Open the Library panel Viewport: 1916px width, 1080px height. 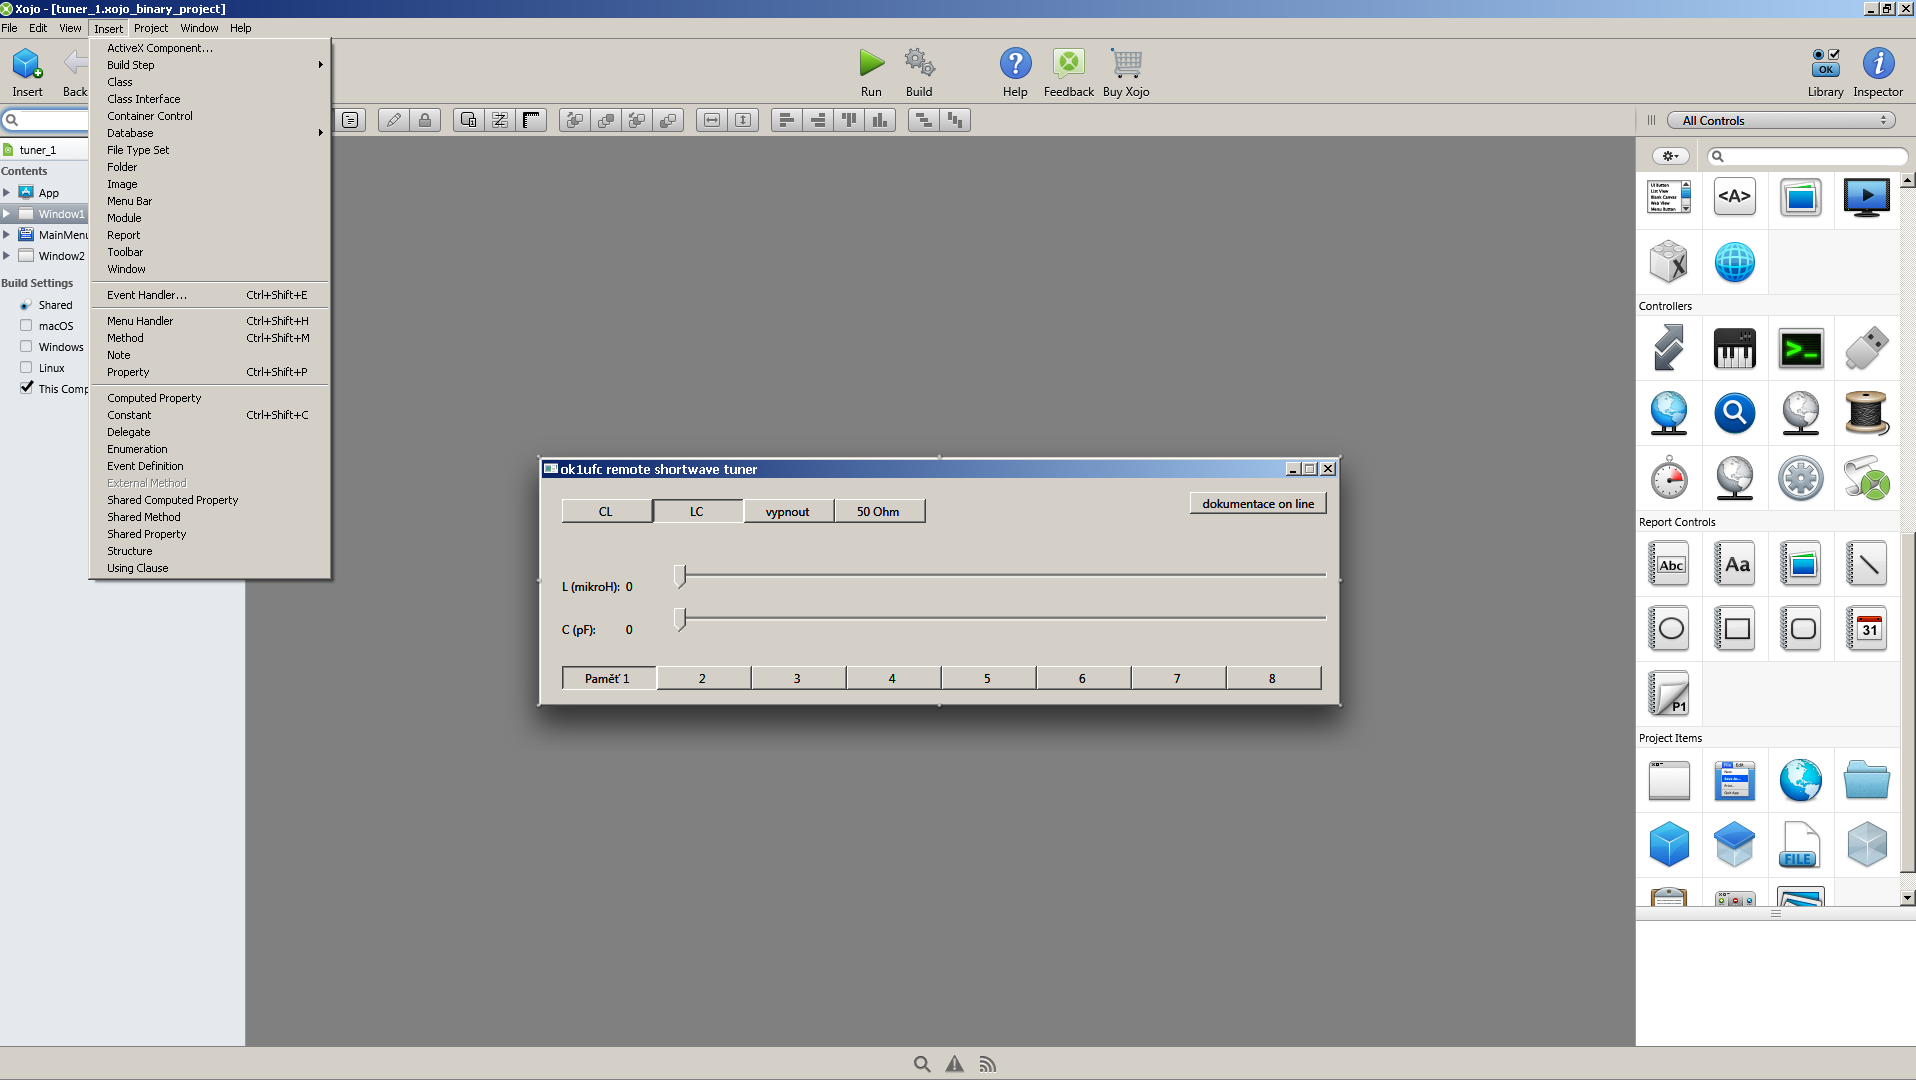tap(1825, 64)
